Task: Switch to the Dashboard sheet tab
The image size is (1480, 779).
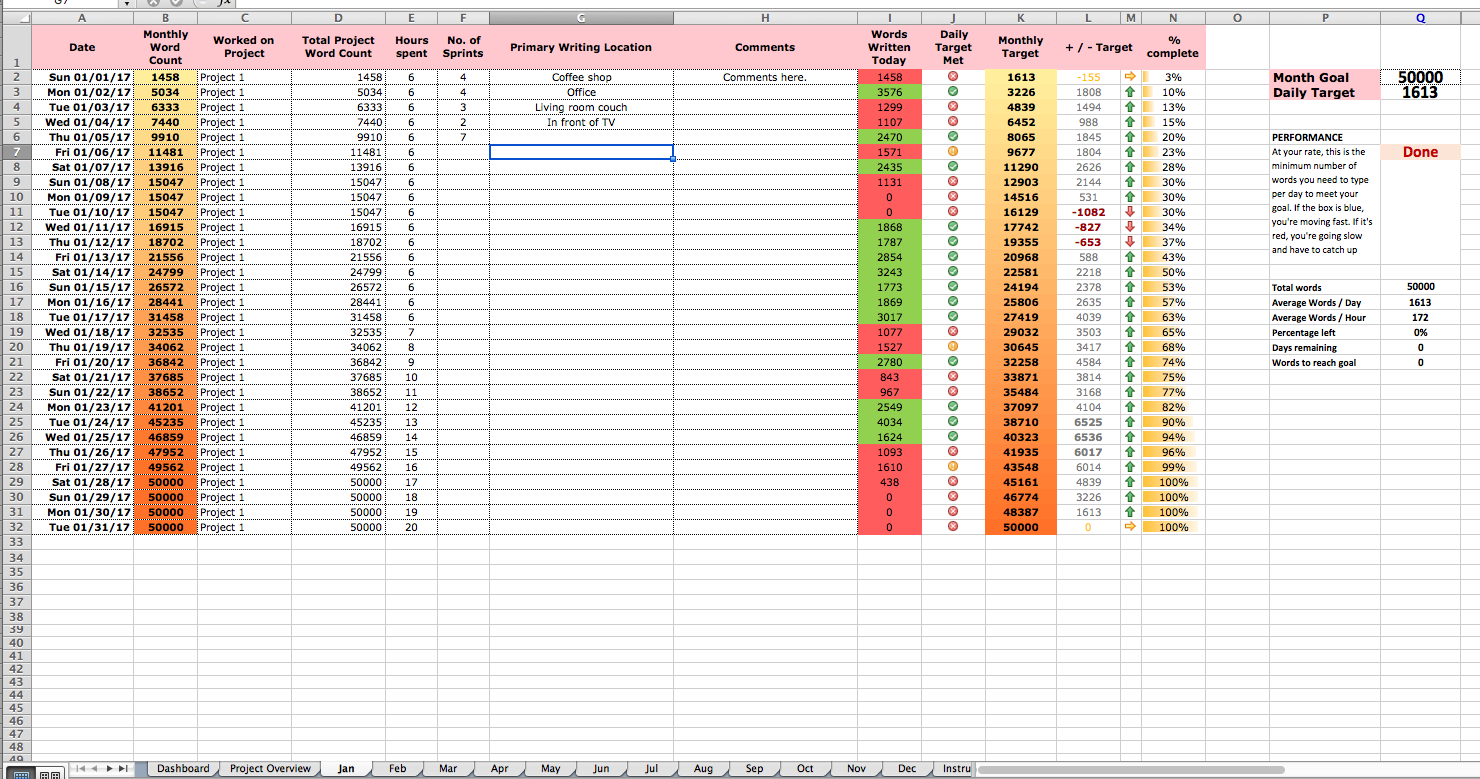Action: click(183, 768)
